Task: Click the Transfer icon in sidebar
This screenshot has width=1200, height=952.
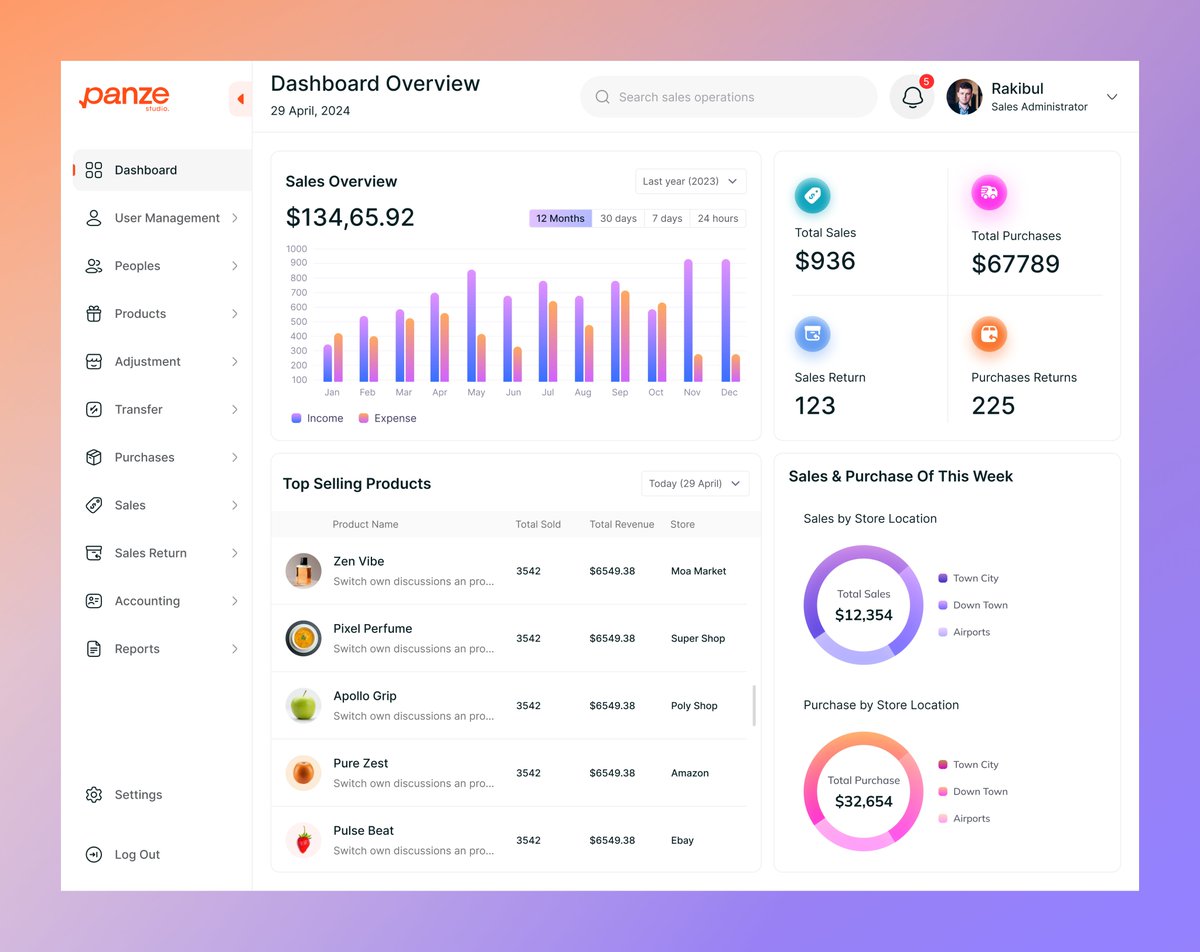Action: 94,409
